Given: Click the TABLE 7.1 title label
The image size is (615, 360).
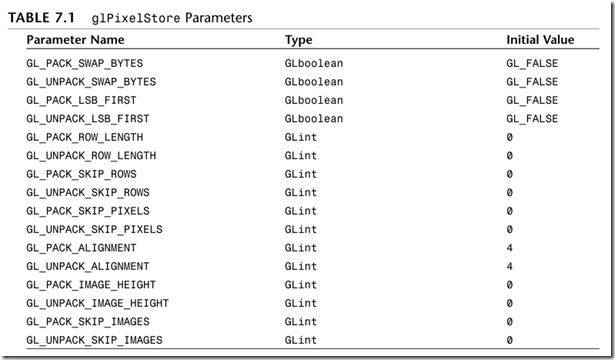Looking at the screenshot, I should pyautogui.click(x=42, y=18).
